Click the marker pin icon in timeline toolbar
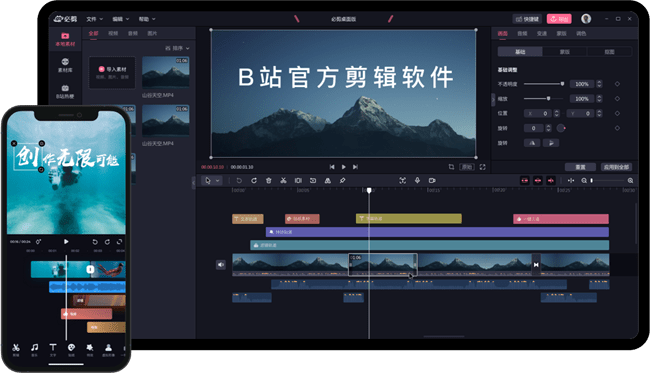This screenshot has height=374, width=650. click(x=342, y=180)
